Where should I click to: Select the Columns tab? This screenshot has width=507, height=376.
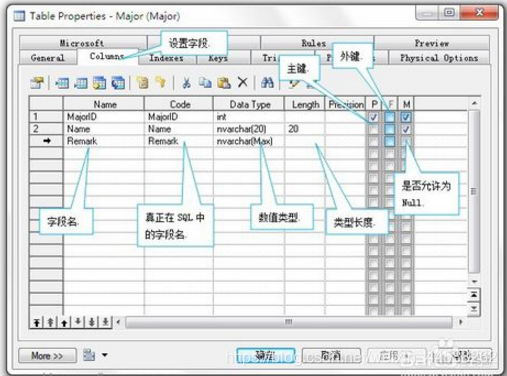coord(107,56)
